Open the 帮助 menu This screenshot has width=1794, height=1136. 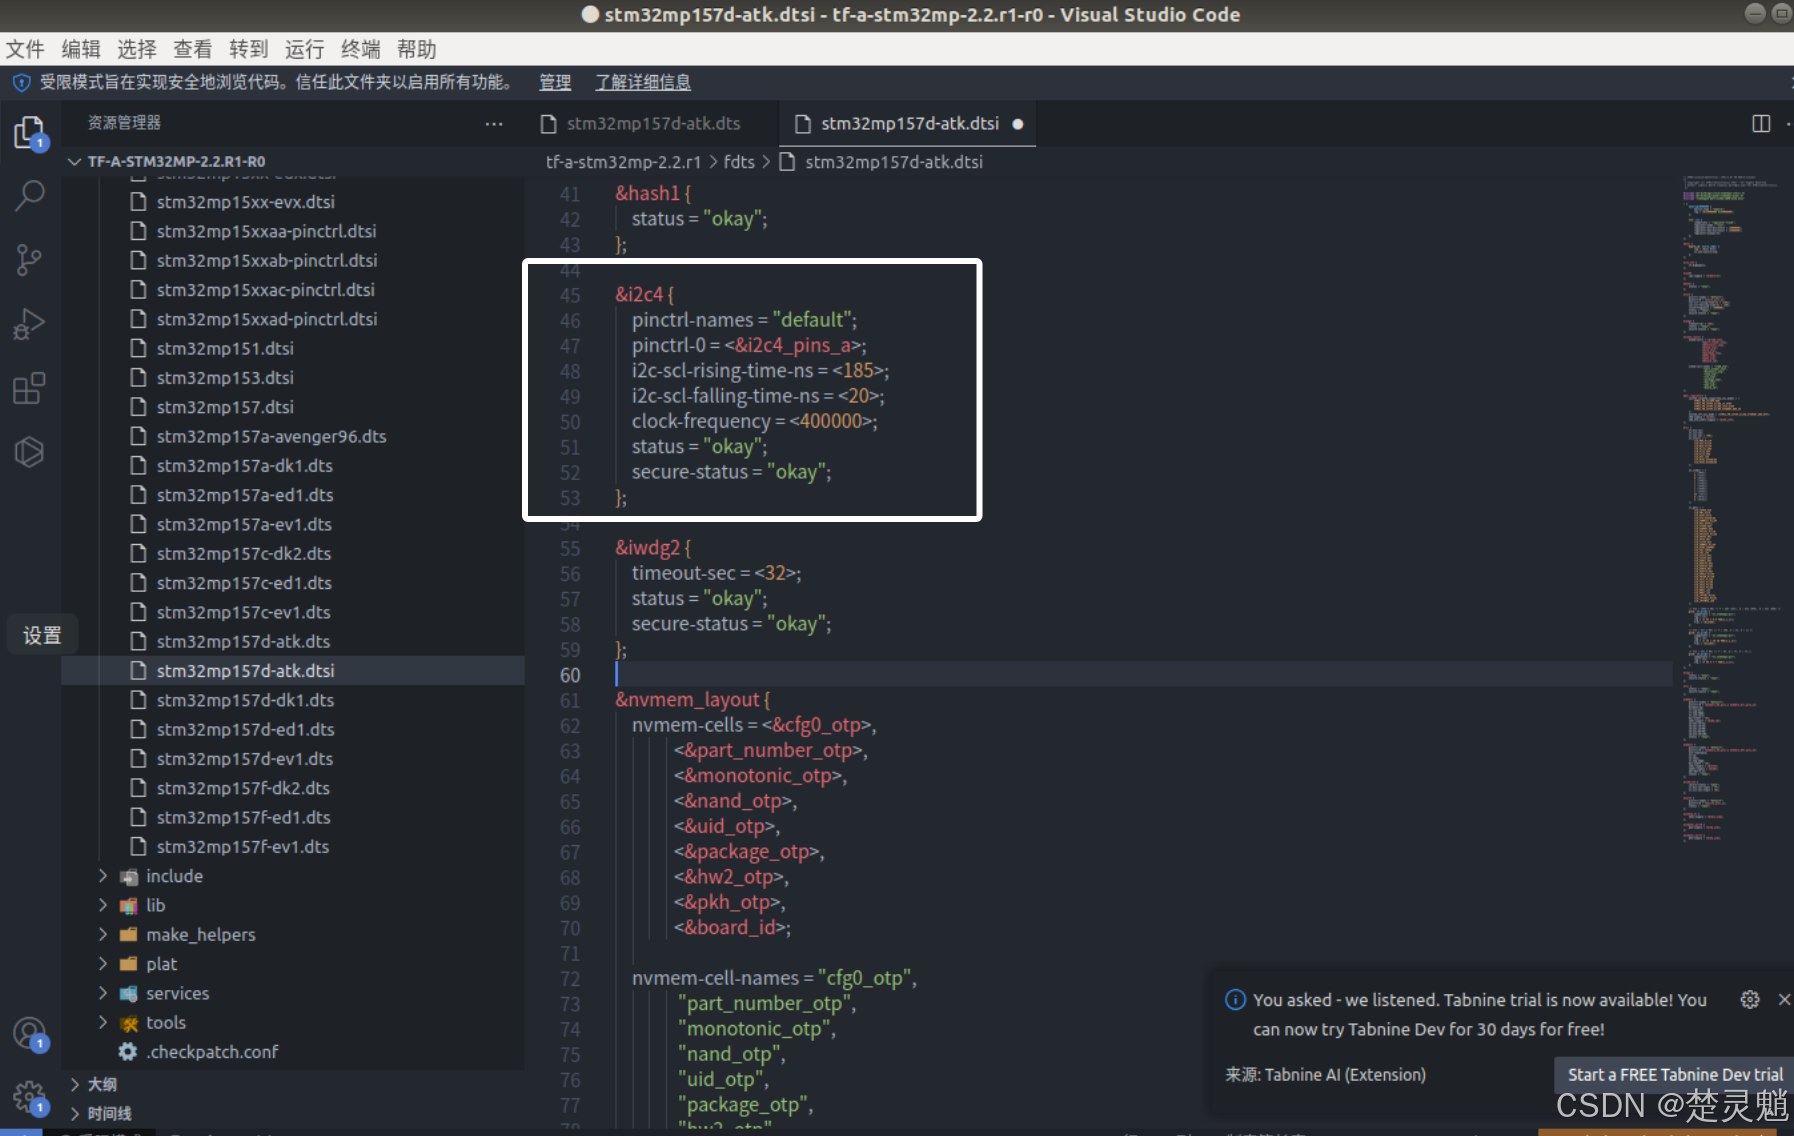417,49
